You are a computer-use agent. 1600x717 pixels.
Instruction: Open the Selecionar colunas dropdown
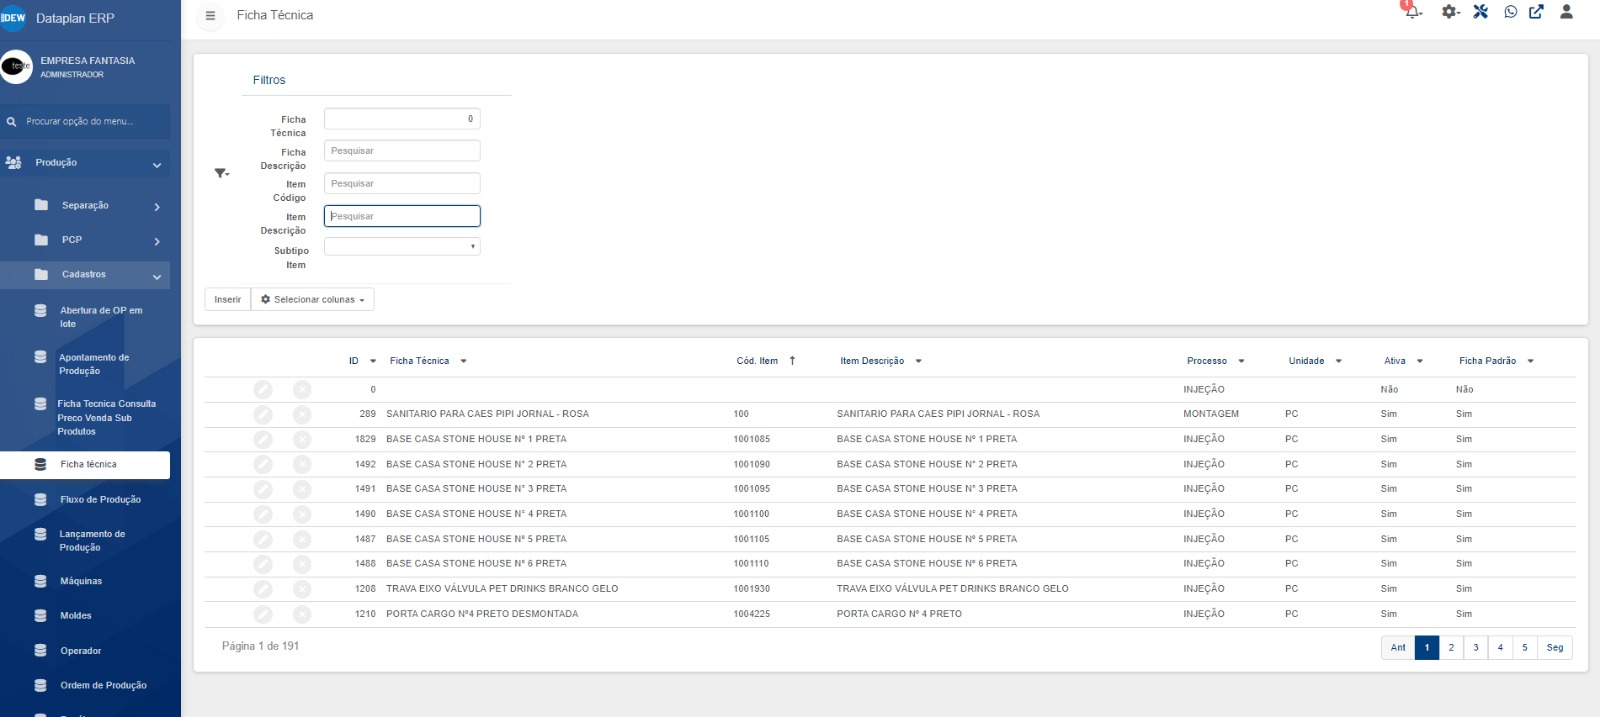(x=313, y=300)
